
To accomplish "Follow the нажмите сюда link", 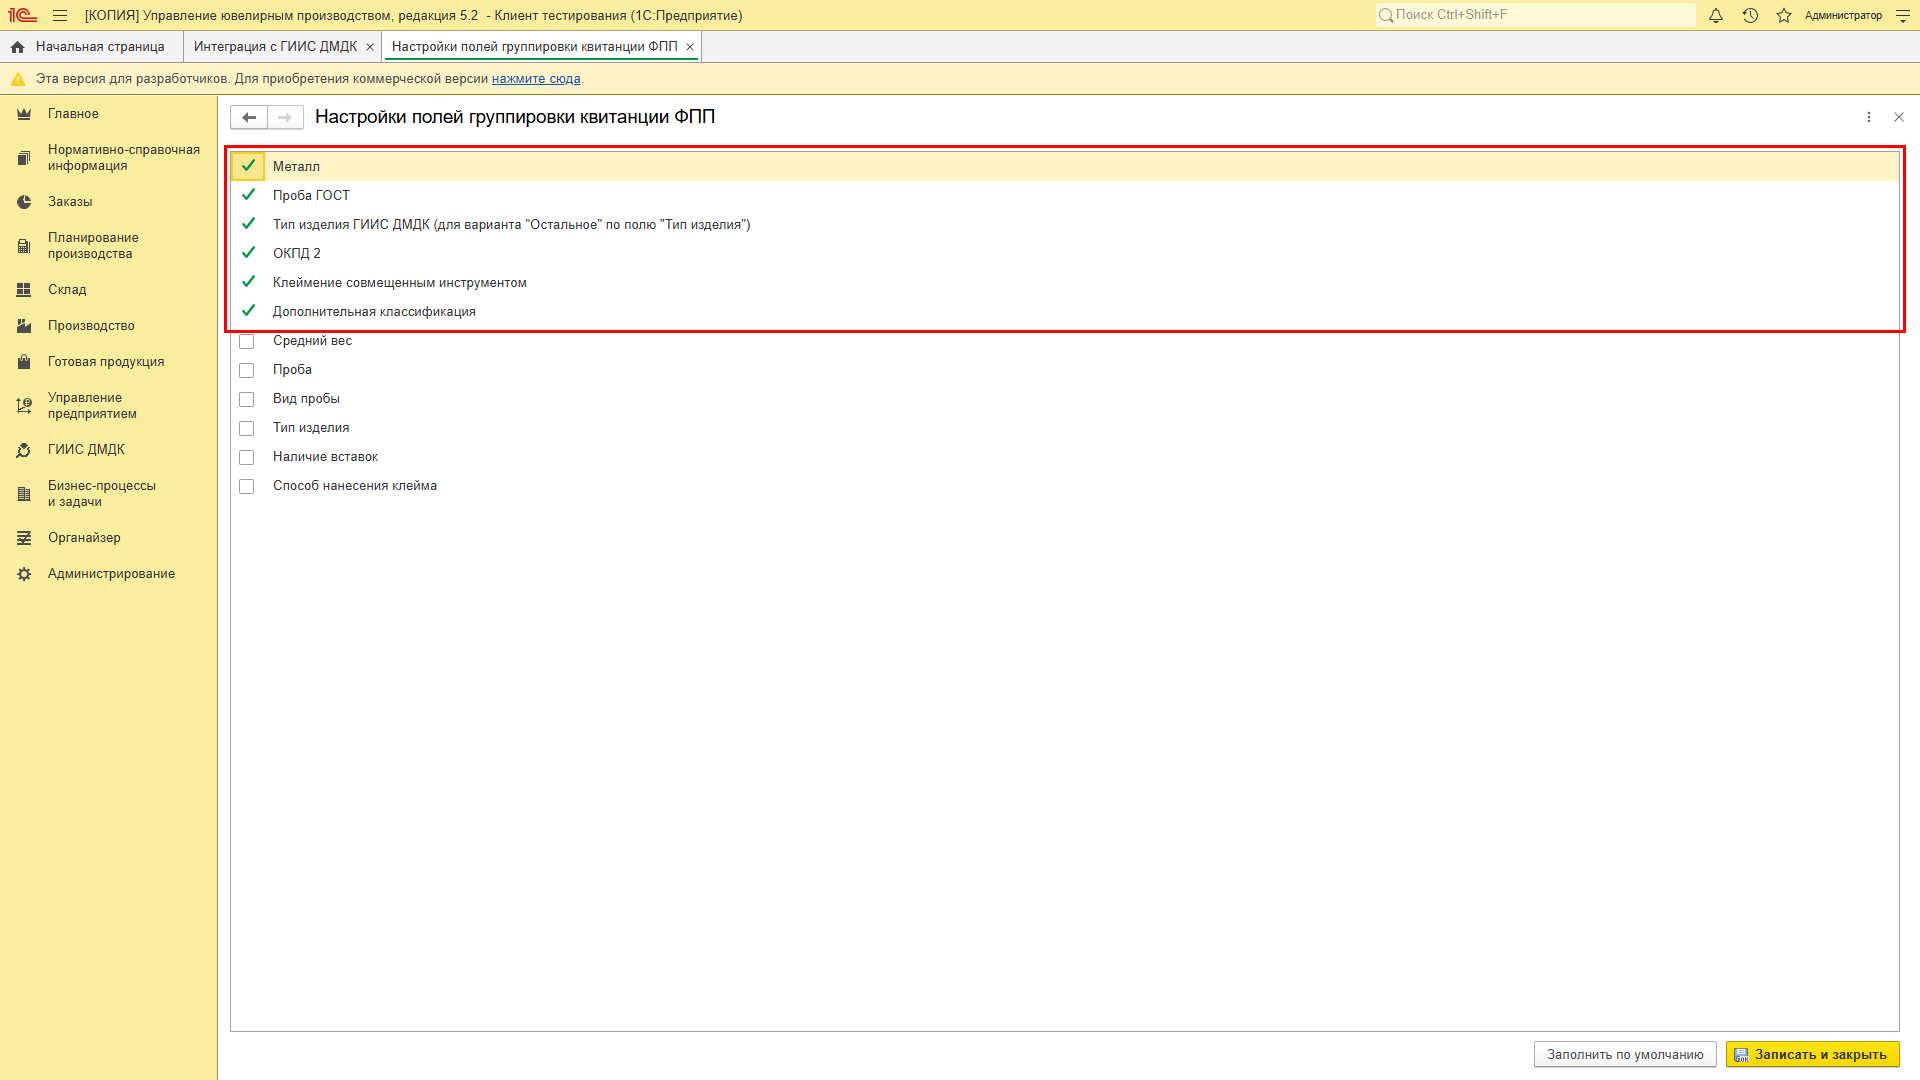I will tap(536, 79).
